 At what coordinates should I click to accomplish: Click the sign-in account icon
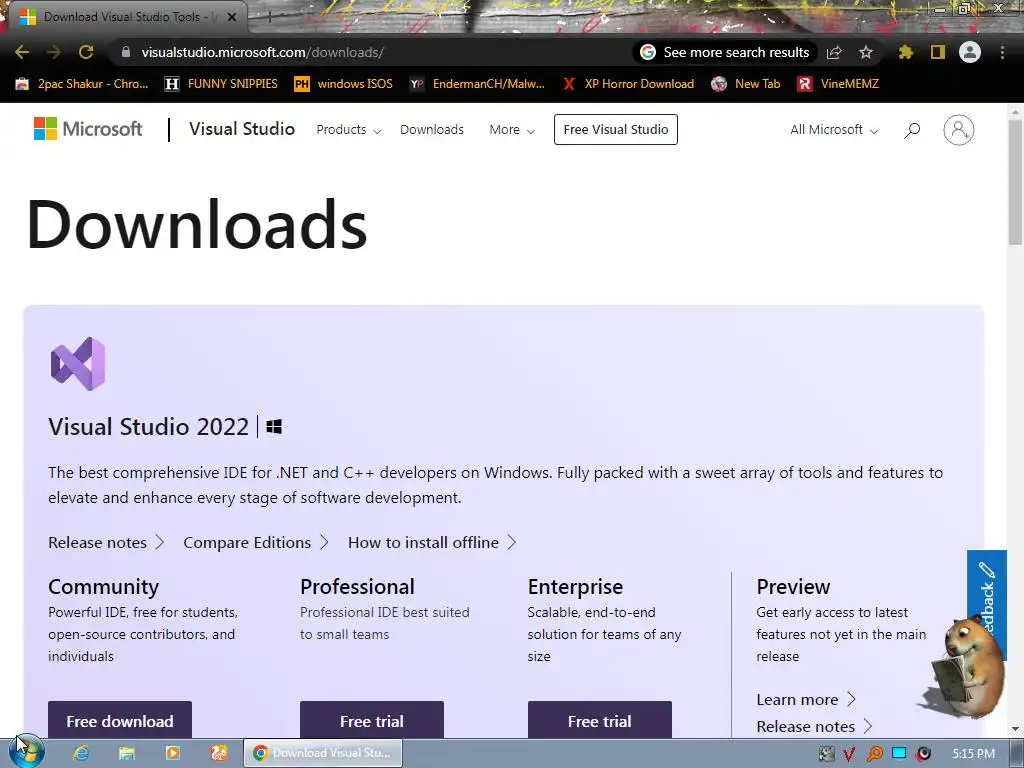pos(959,130)
